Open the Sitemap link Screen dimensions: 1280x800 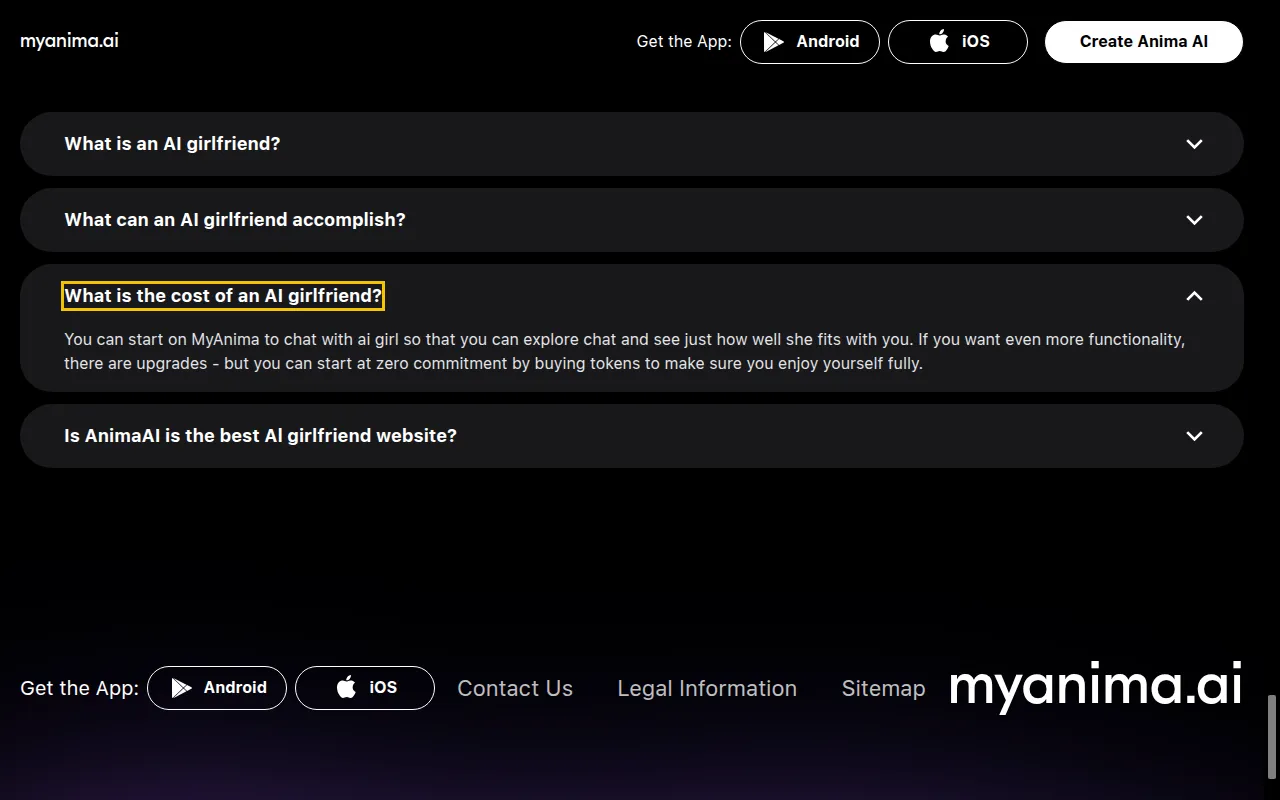(884, 688)
